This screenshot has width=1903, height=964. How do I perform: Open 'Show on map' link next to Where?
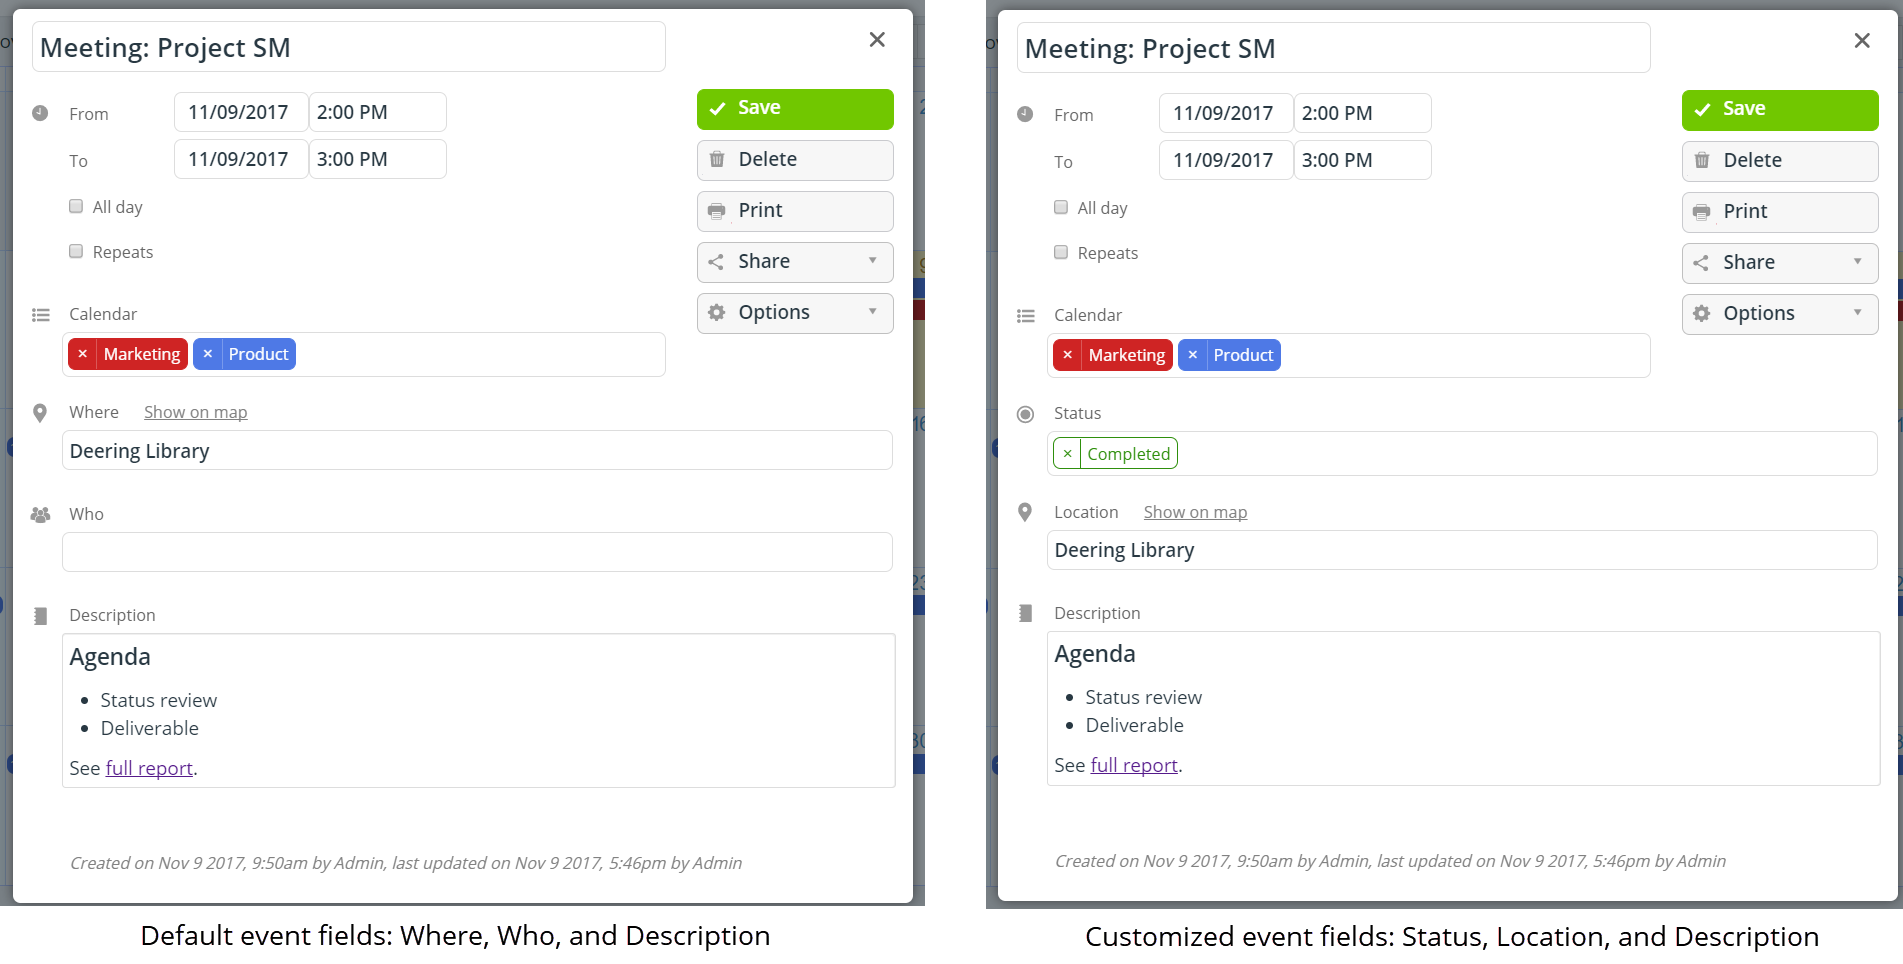196,412
